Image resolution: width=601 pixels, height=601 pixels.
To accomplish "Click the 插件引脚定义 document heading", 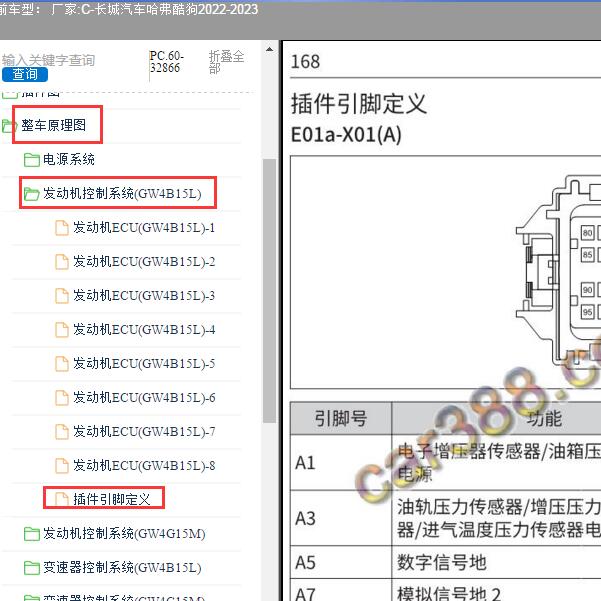I will tap(359, 103).
